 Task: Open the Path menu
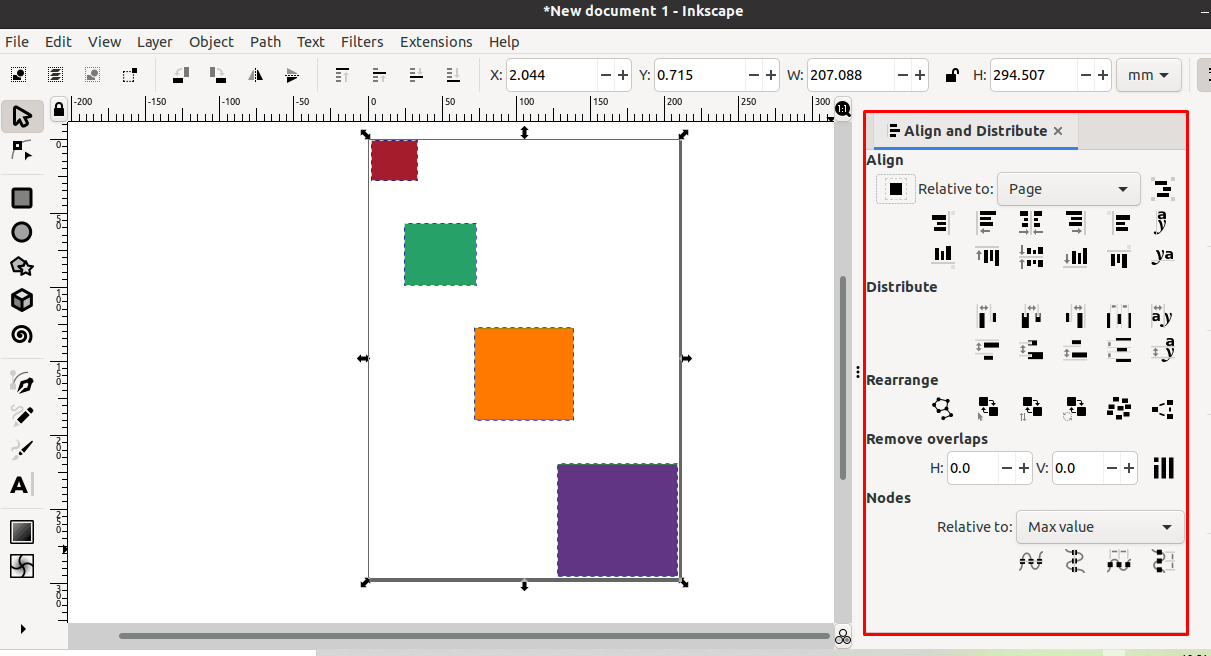(265, 42)
